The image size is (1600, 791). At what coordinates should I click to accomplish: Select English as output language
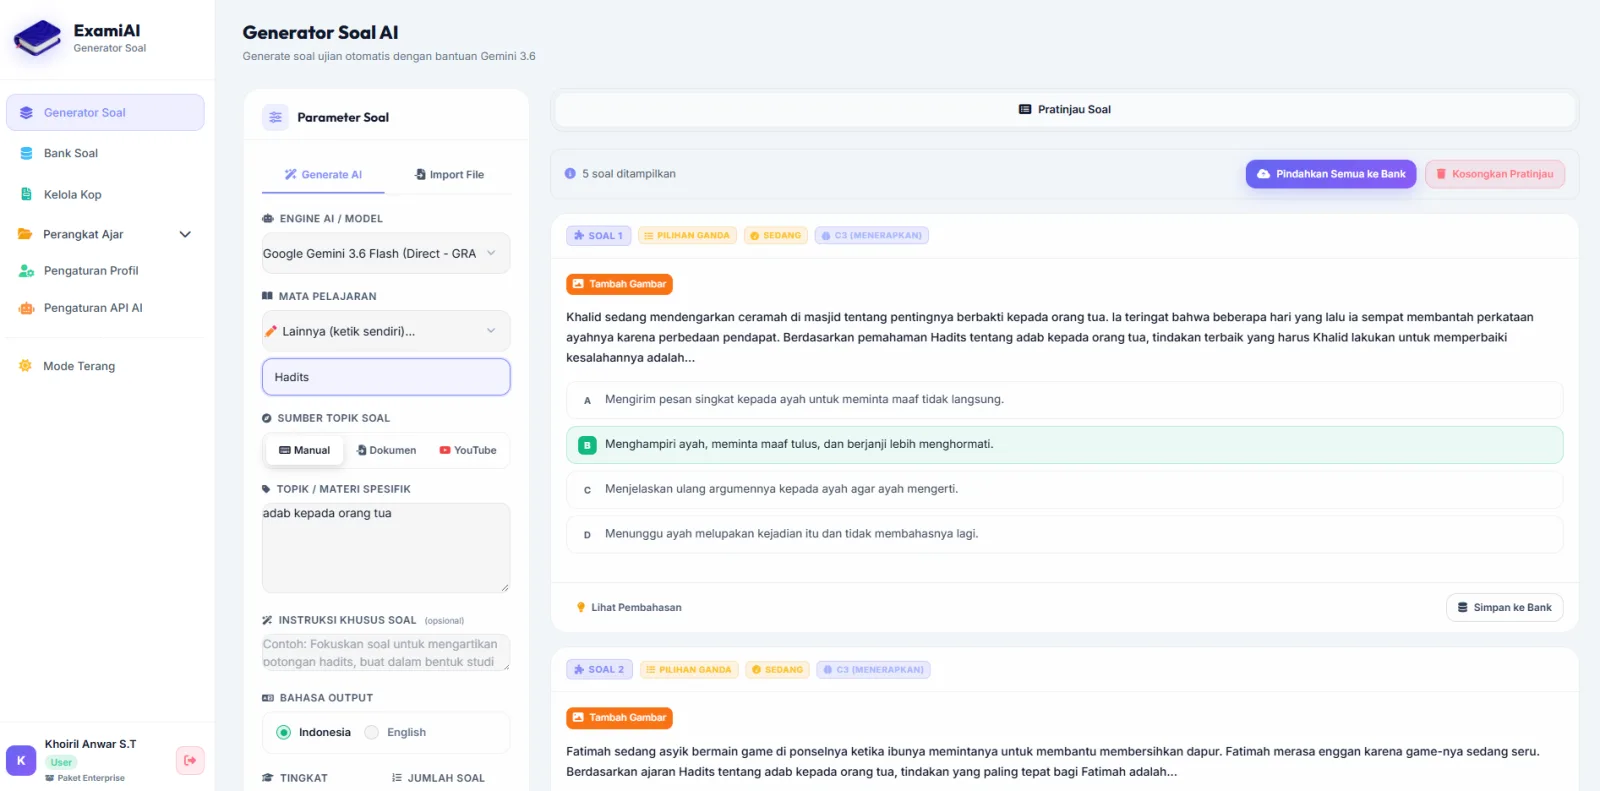(x=396, y=732)
